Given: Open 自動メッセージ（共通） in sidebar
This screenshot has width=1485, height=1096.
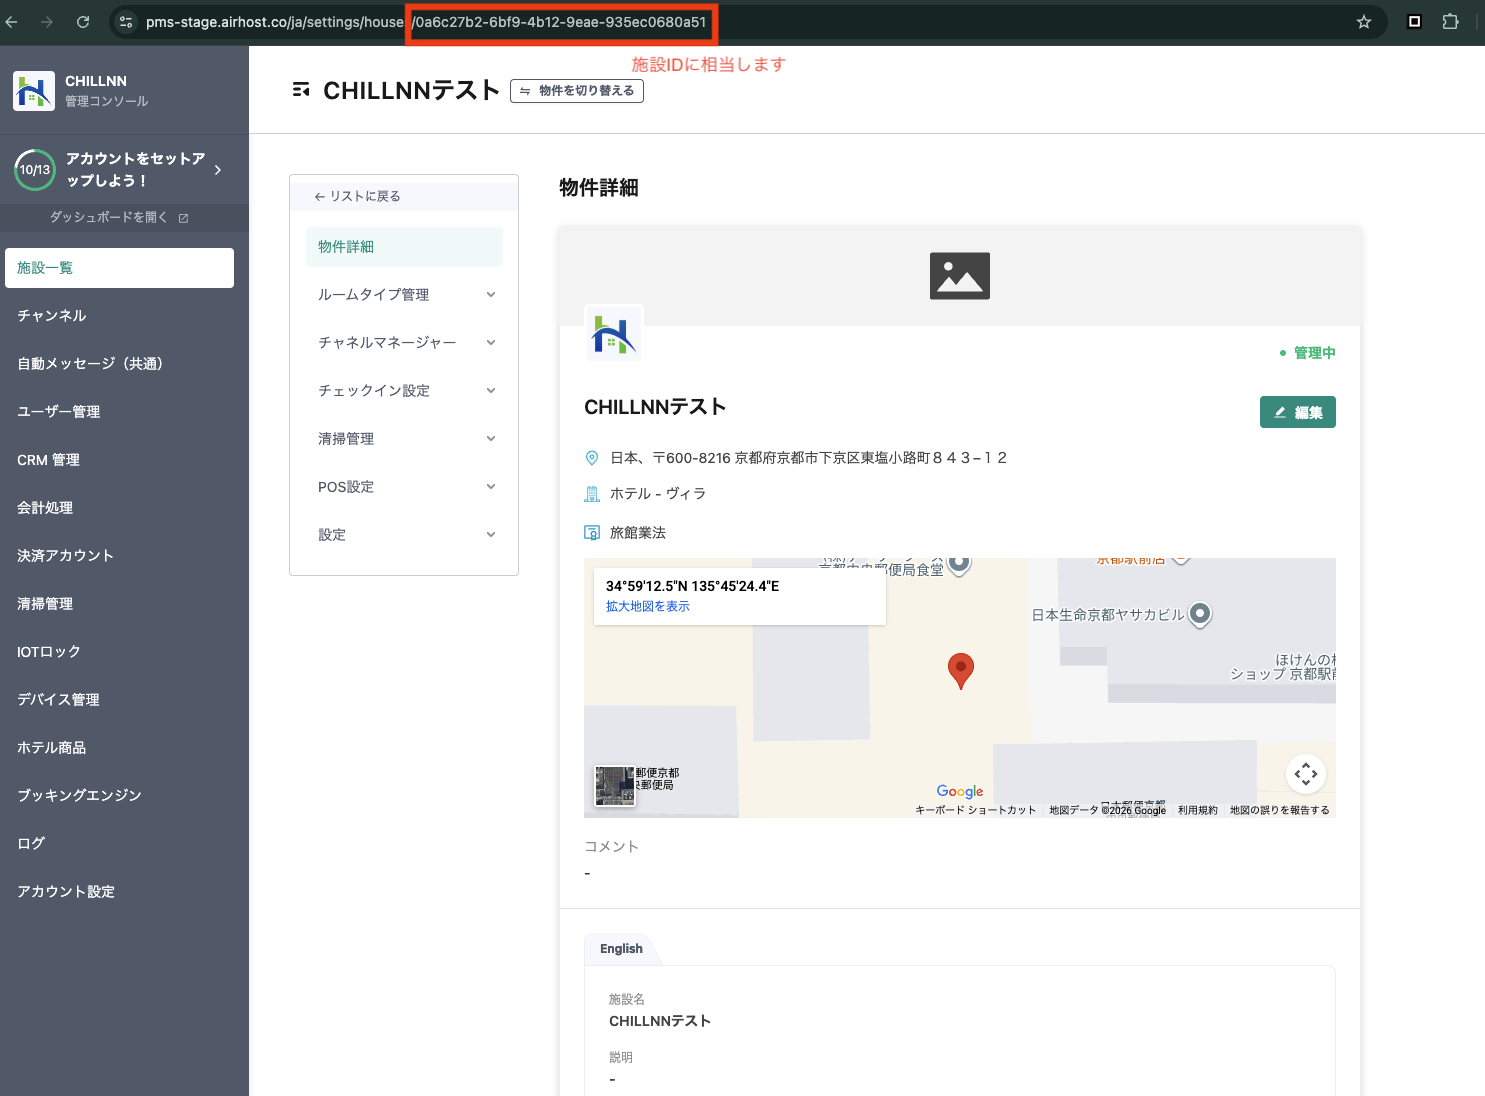Looking at the screenshot, I should coord(119,364).
